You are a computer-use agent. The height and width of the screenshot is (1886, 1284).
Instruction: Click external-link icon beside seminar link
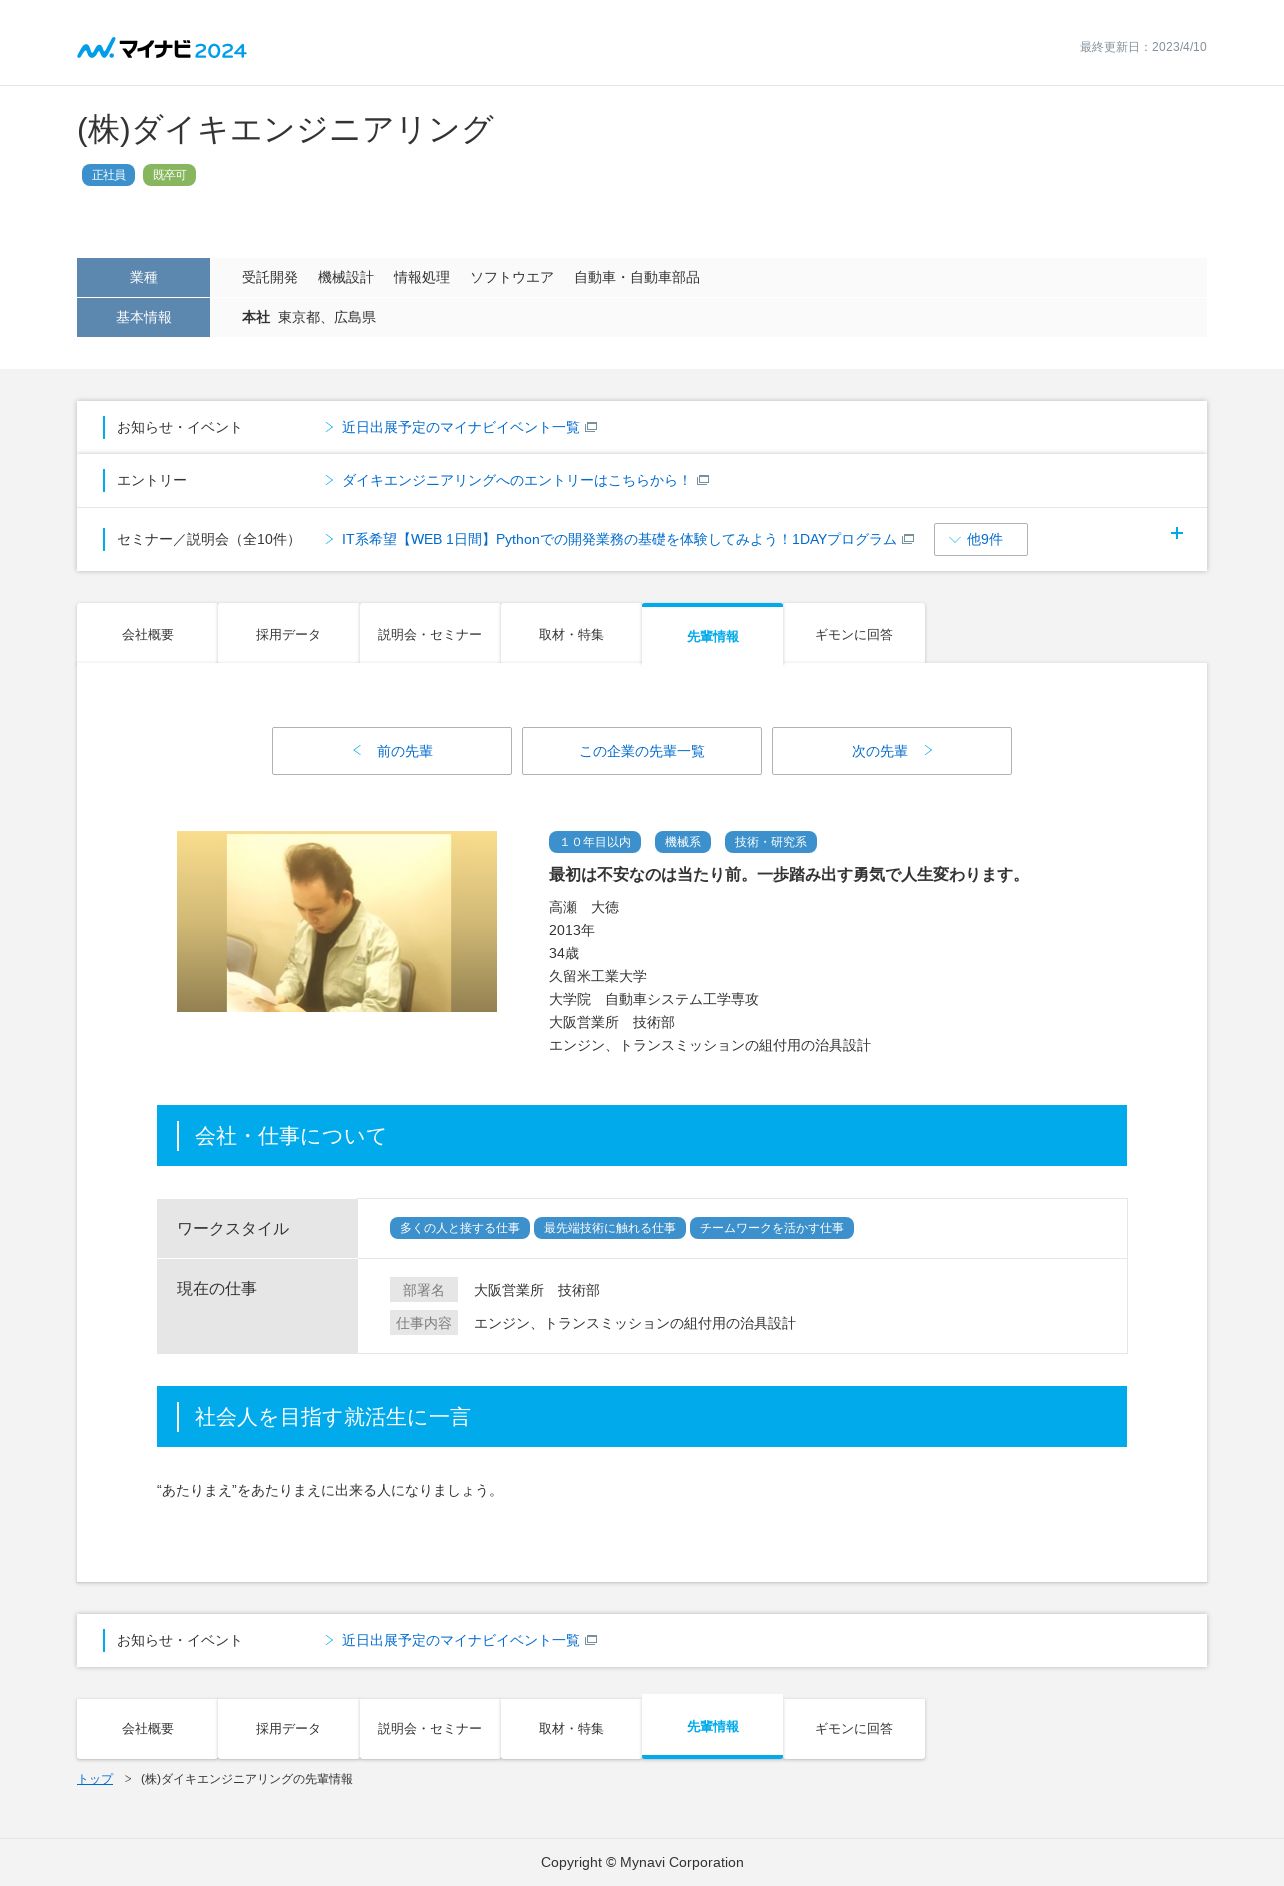pos(908,539)
